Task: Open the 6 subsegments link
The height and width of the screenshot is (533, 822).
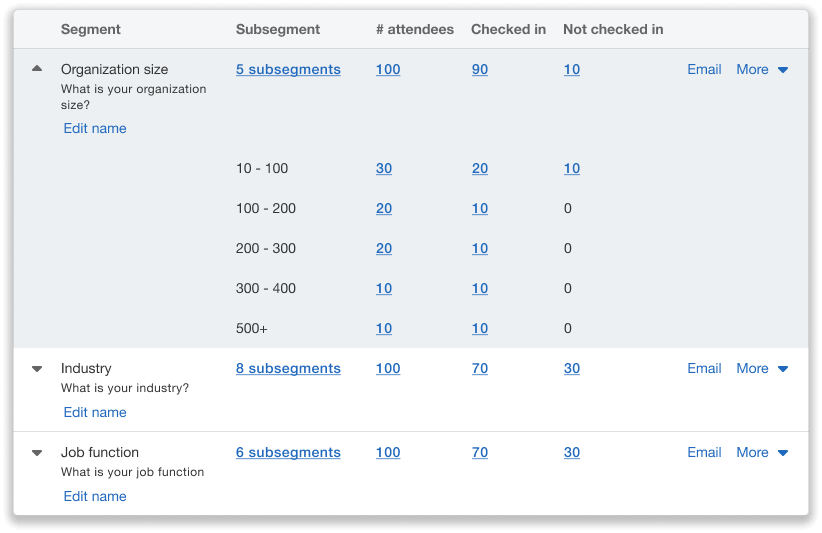Action: click(x=288, y=452)
